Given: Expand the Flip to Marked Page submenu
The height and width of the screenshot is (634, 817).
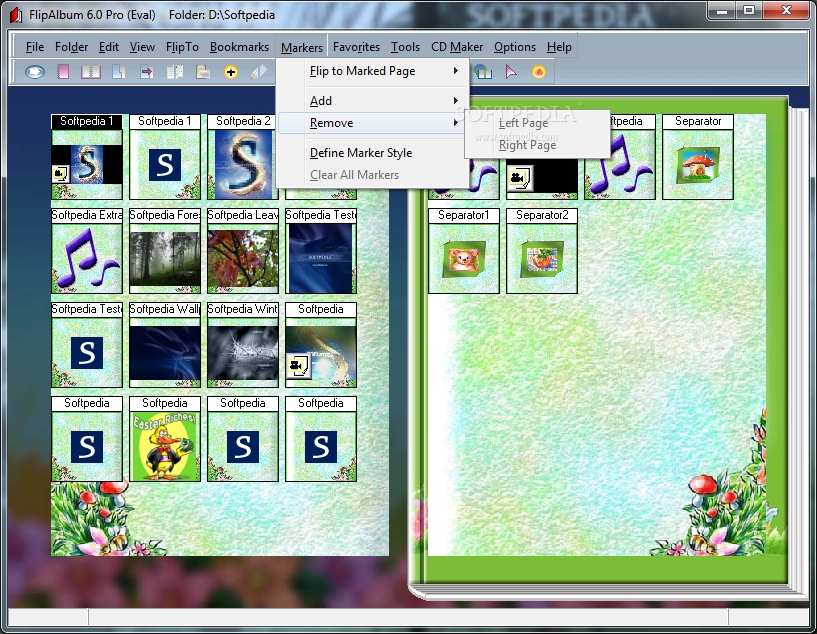Looking at the screenshot, I should [x=373, y=71].
